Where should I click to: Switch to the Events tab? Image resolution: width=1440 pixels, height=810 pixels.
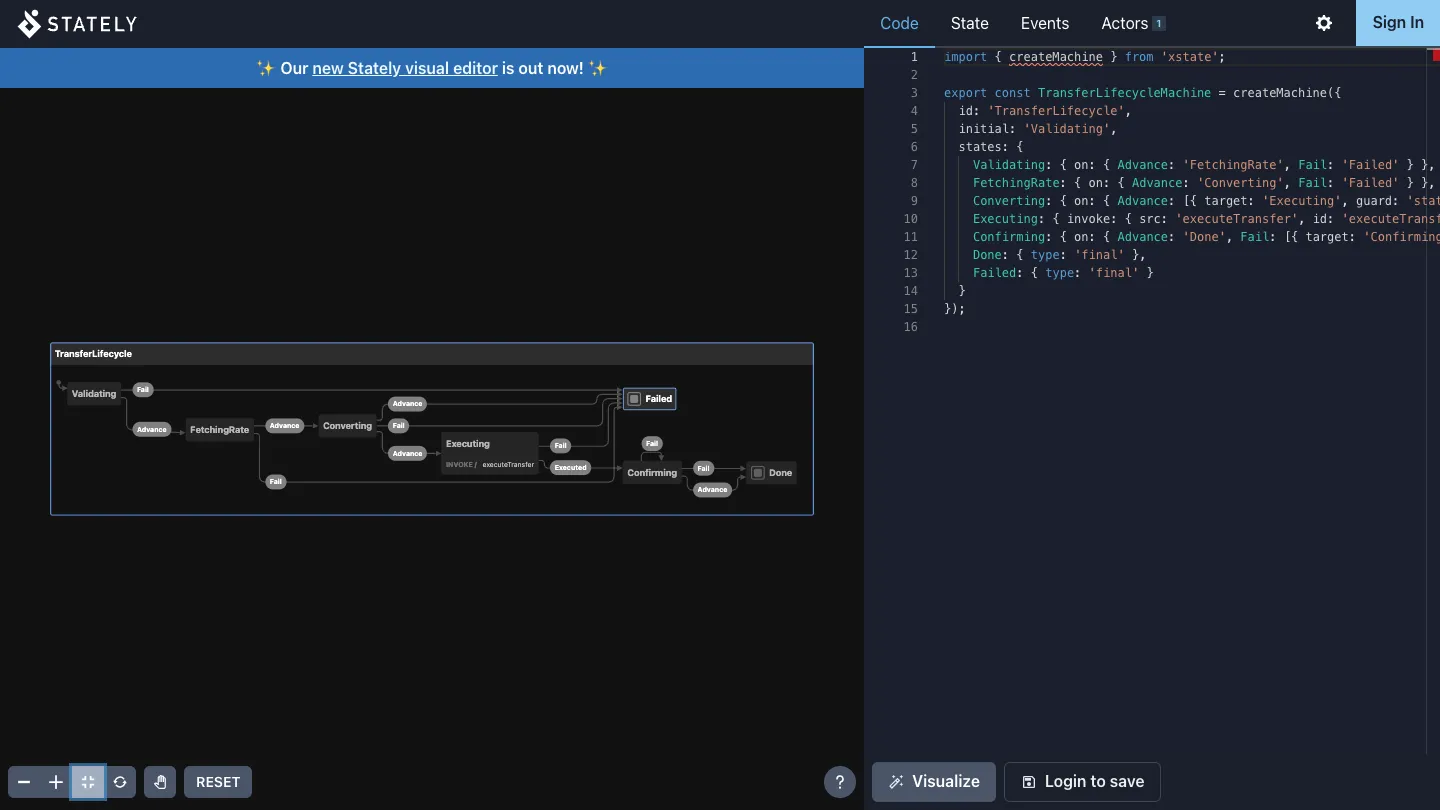pyautogui.click(x=1045, y=23)
